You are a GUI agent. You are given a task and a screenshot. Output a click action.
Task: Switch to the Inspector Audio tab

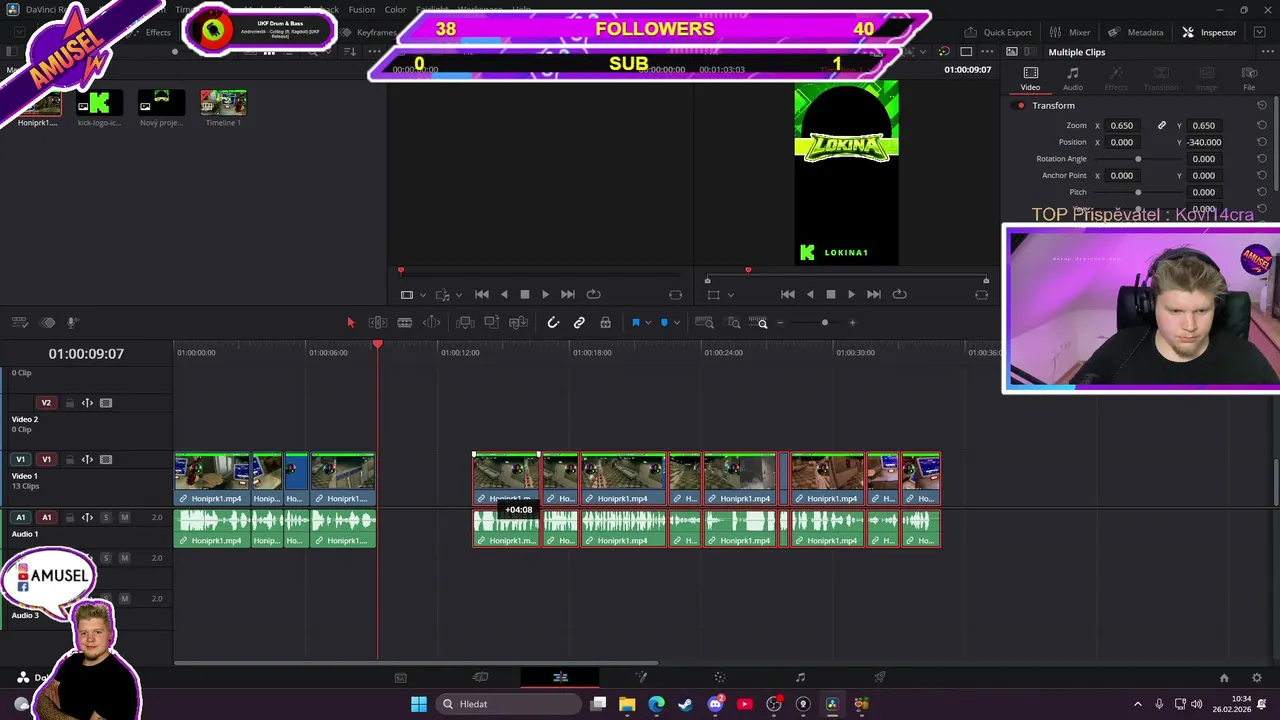tap(1072, 79)
